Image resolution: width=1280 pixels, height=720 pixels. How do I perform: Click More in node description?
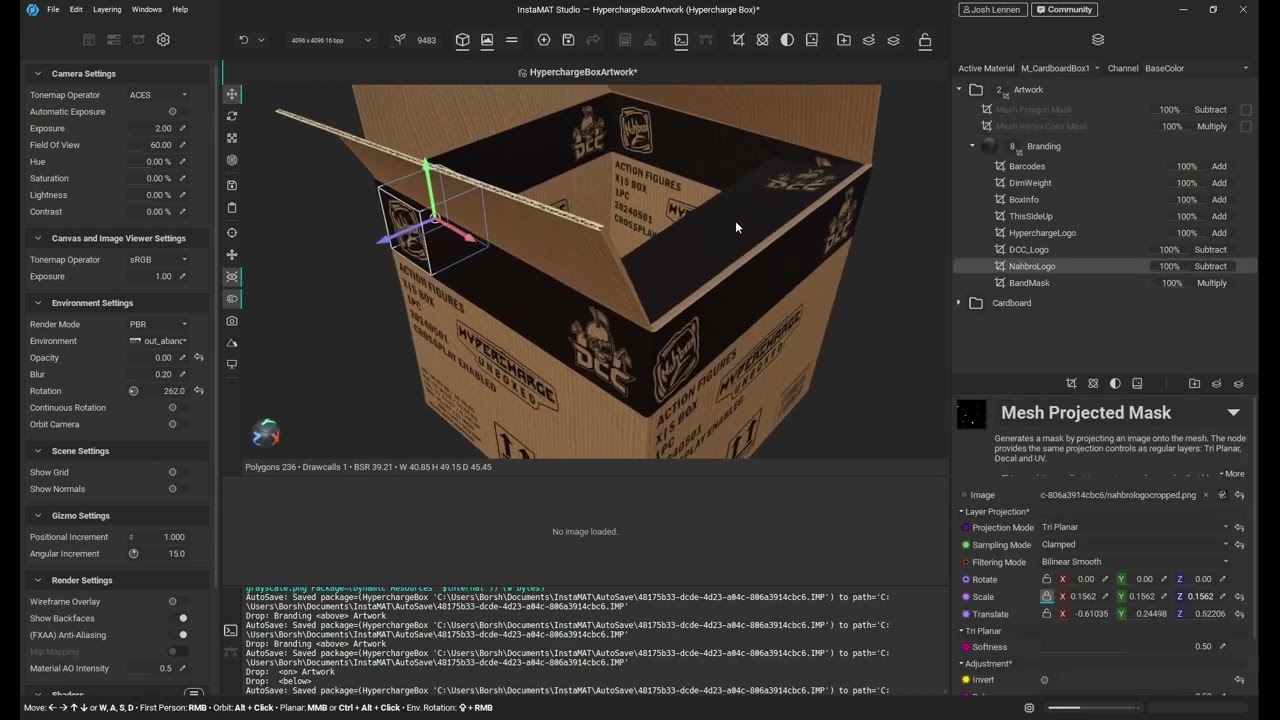click(1233, 474)
